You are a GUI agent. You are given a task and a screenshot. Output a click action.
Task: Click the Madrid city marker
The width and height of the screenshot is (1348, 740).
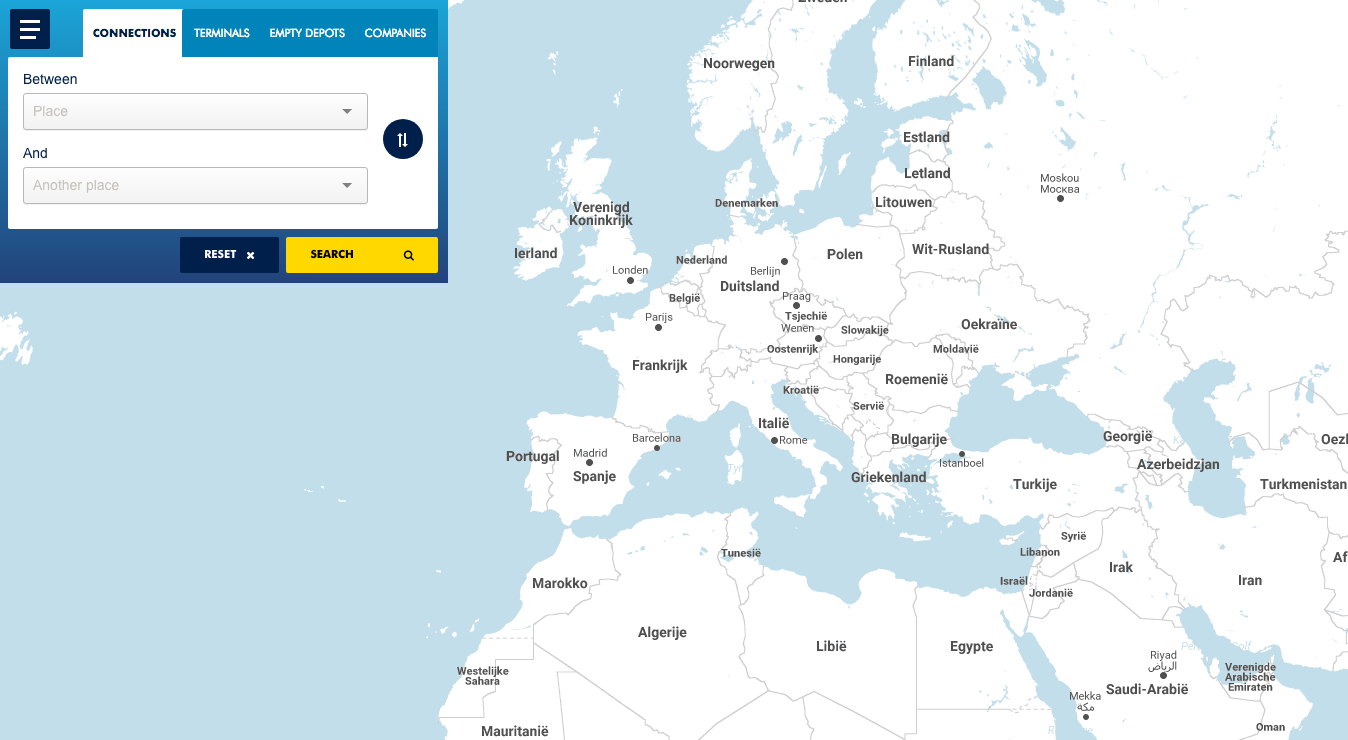coord(589,463)
